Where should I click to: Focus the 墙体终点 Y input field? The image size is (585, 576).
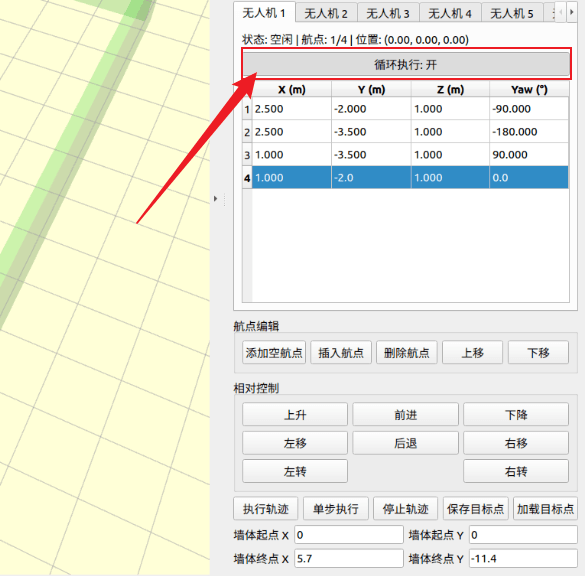[523, 558]
